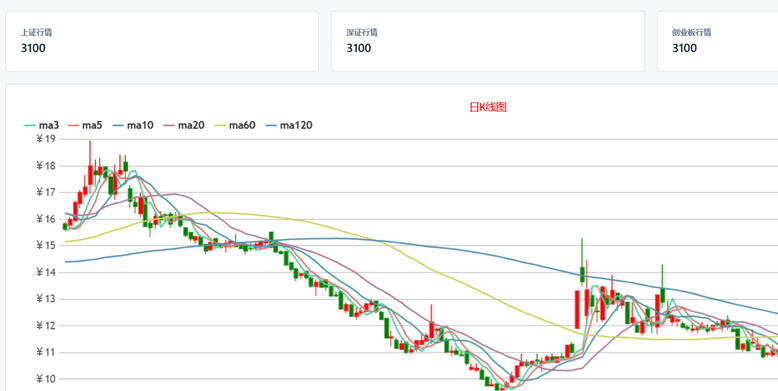Image resolution: width=778 pixels, height=391 pixels.
Task: Toggle the ma120 legend series
Action: point(289,126)
